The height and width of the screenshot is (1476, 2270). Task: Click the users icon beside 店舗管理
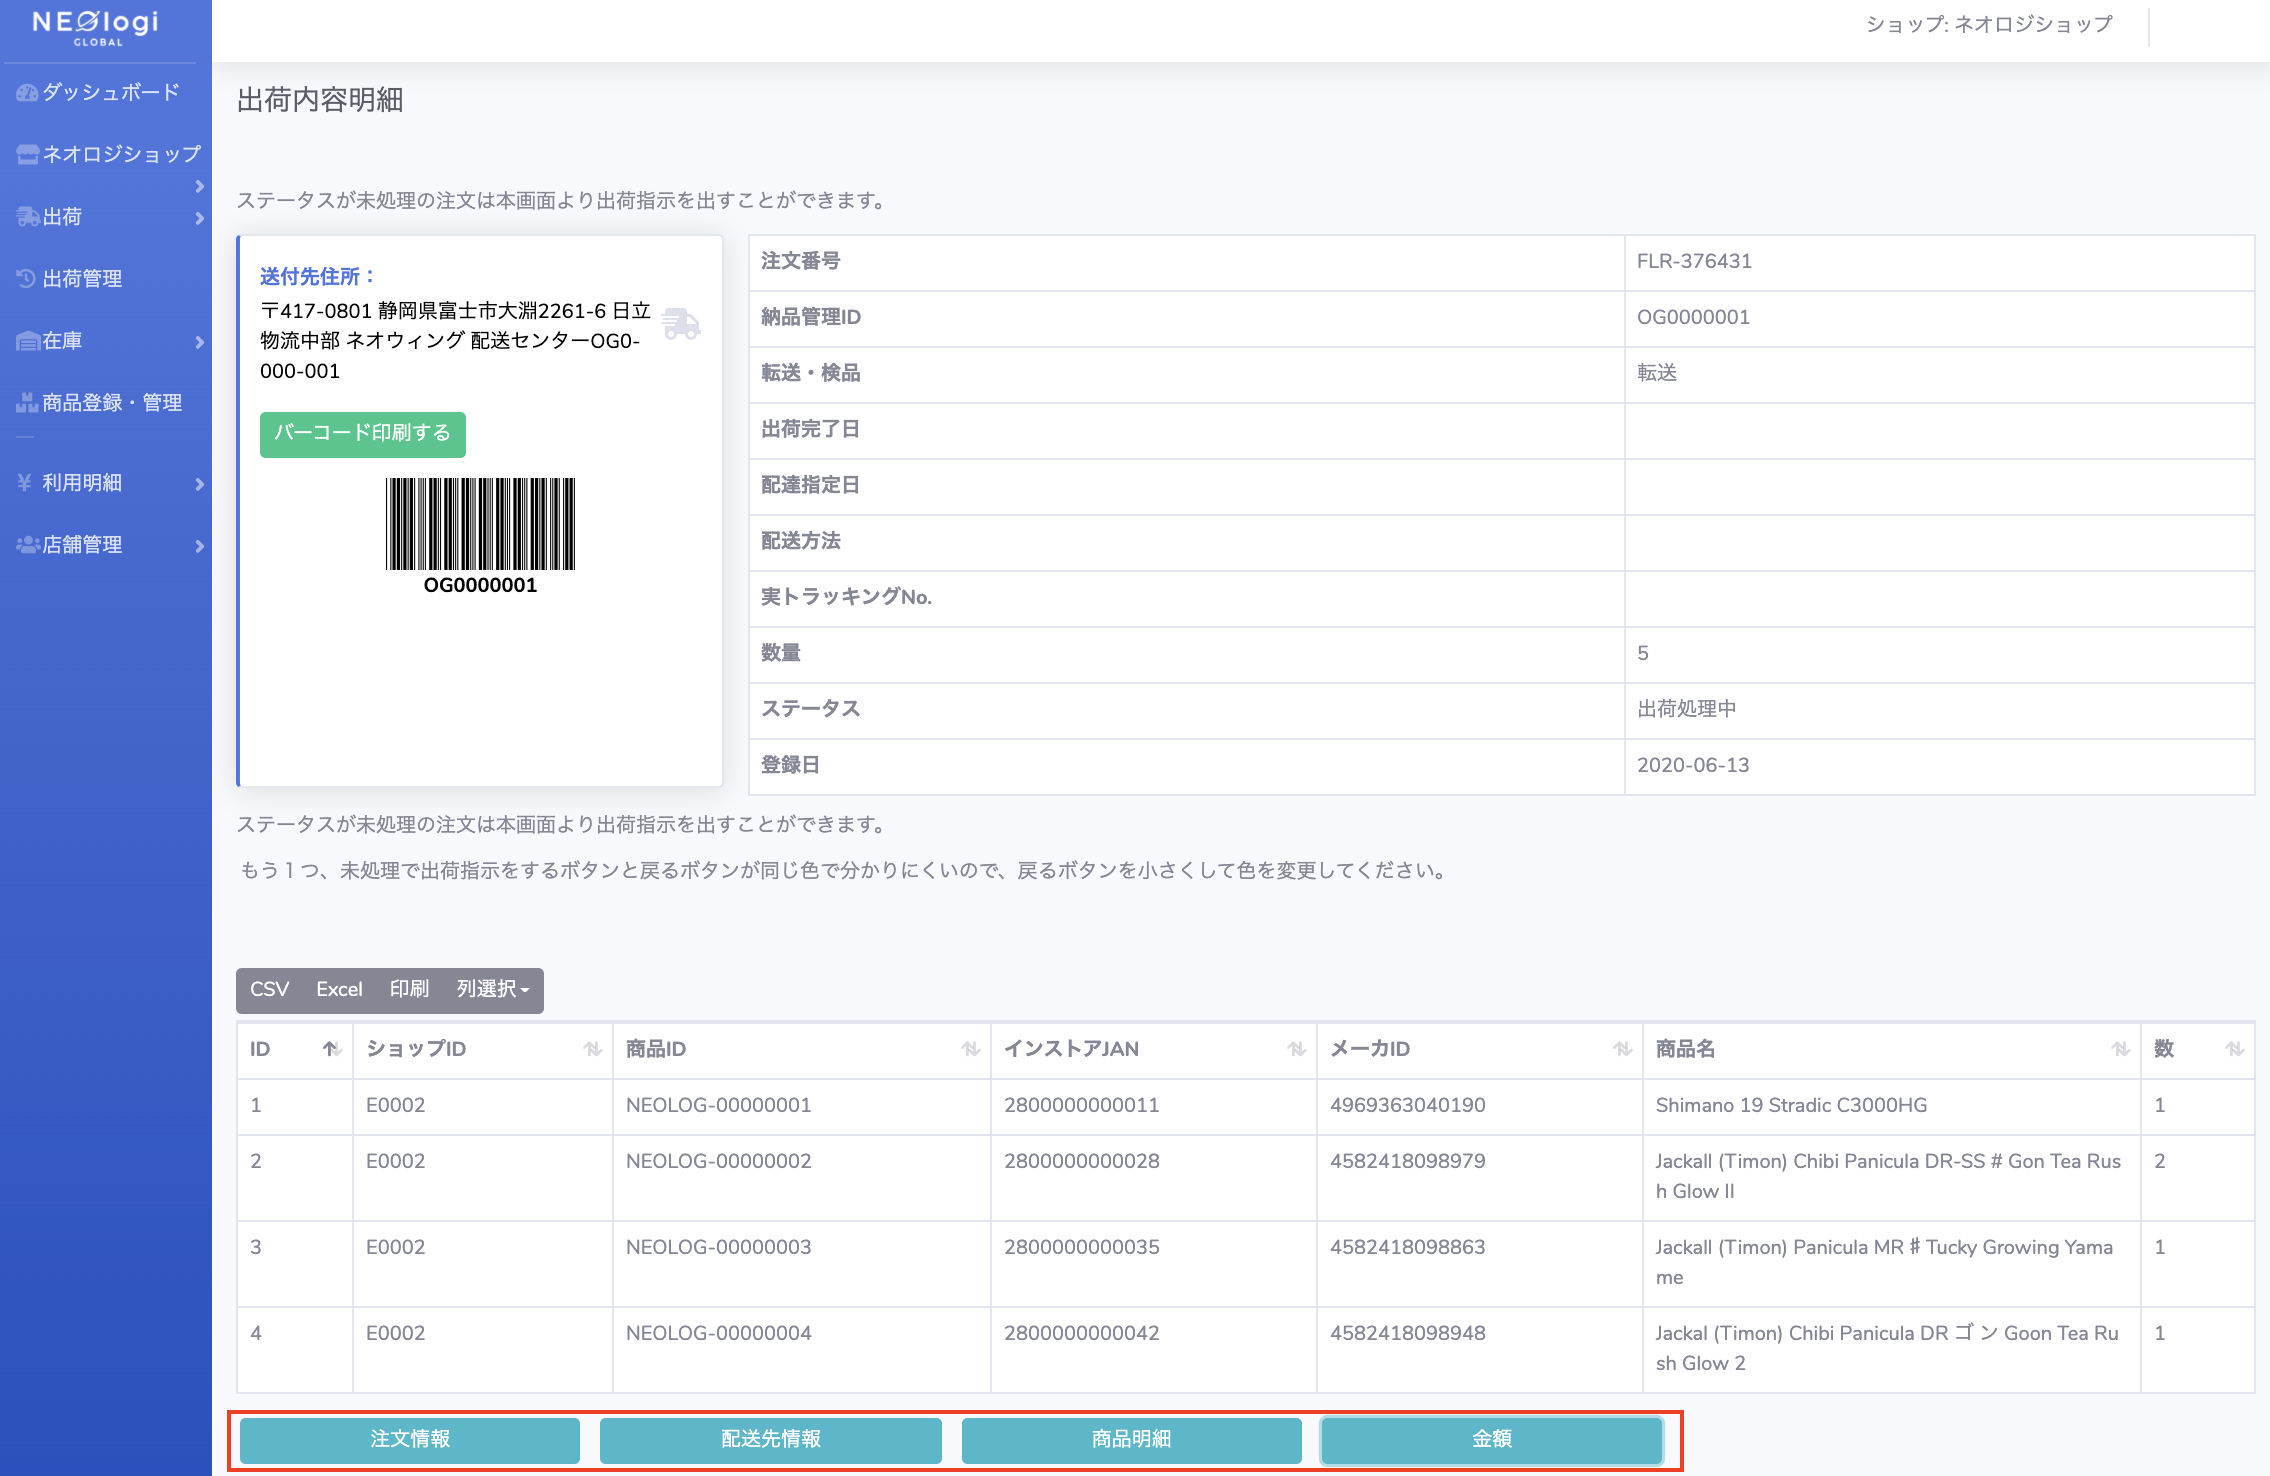point(27,545)
